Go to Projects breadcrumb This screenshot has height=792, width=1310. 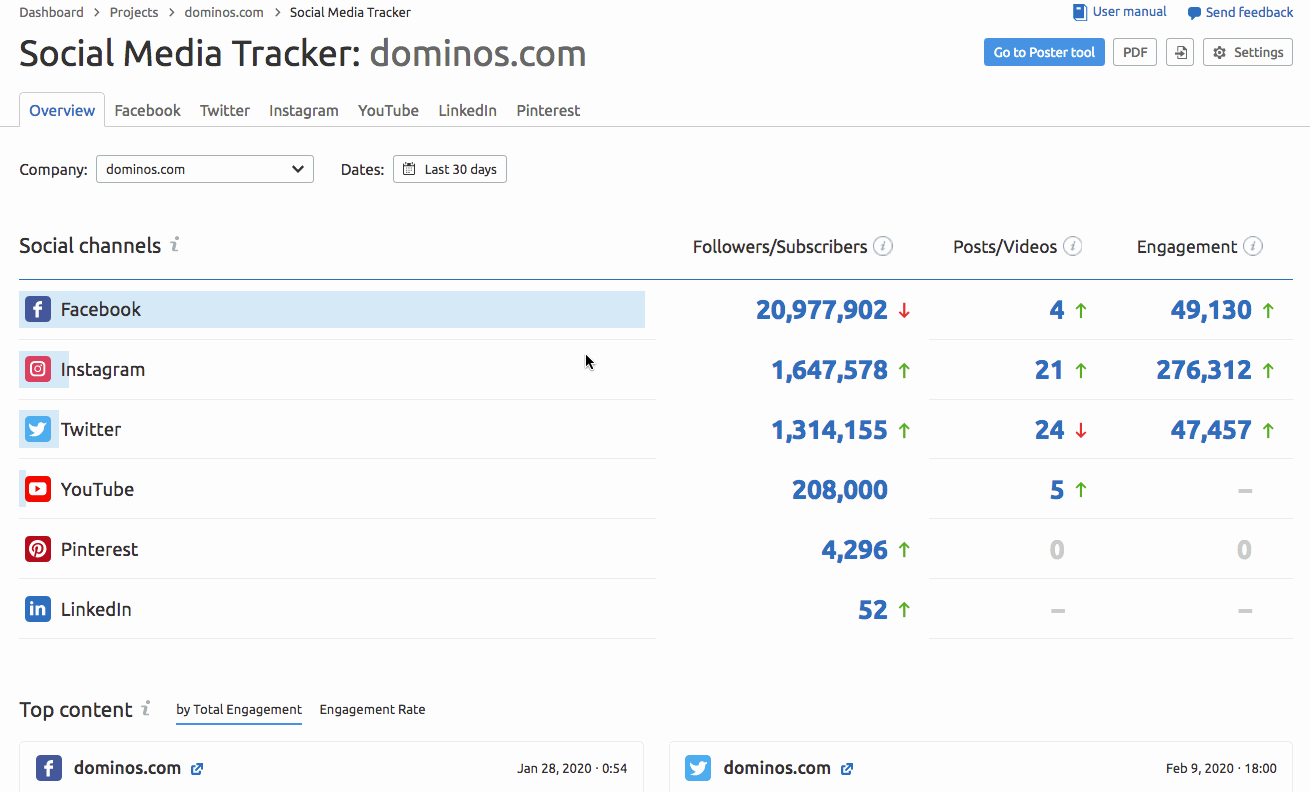pos(134,12)
